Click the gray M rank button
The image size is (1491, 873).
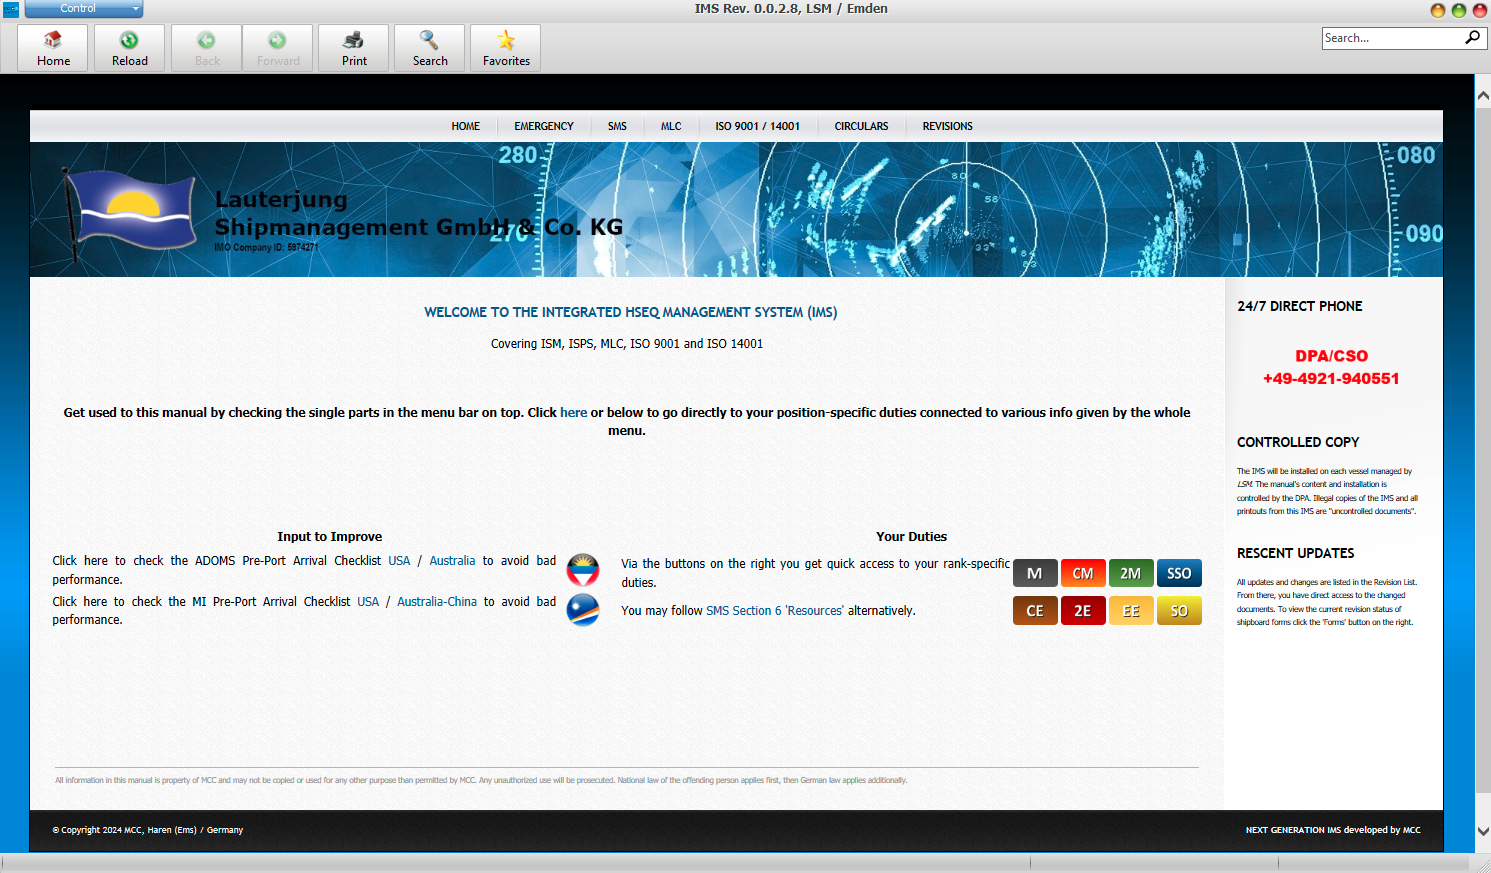1035,573
